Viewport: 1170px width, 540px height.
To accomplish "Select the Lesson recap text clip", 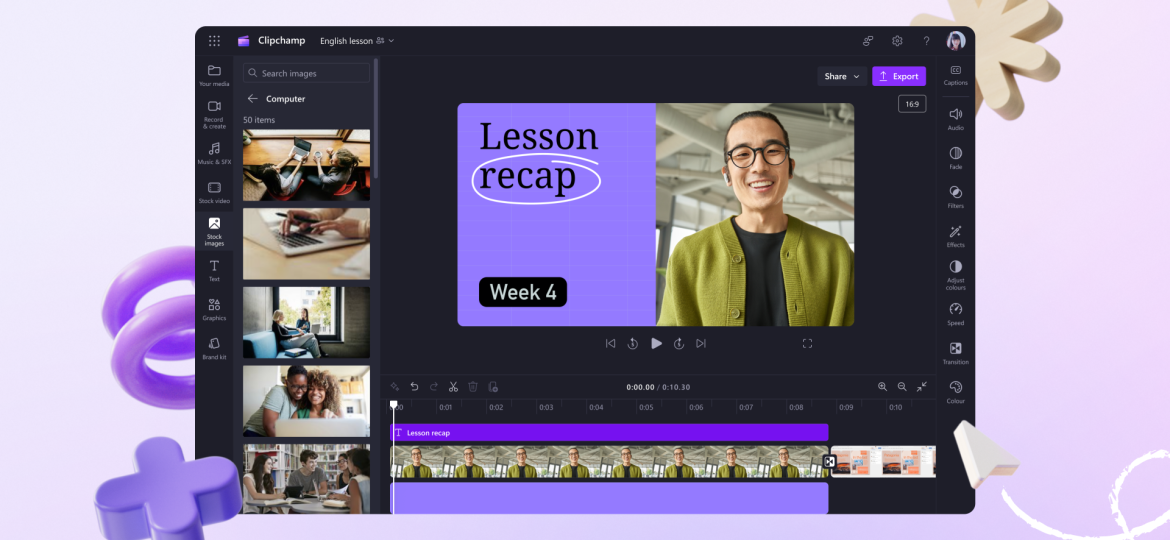I will 609,433.
